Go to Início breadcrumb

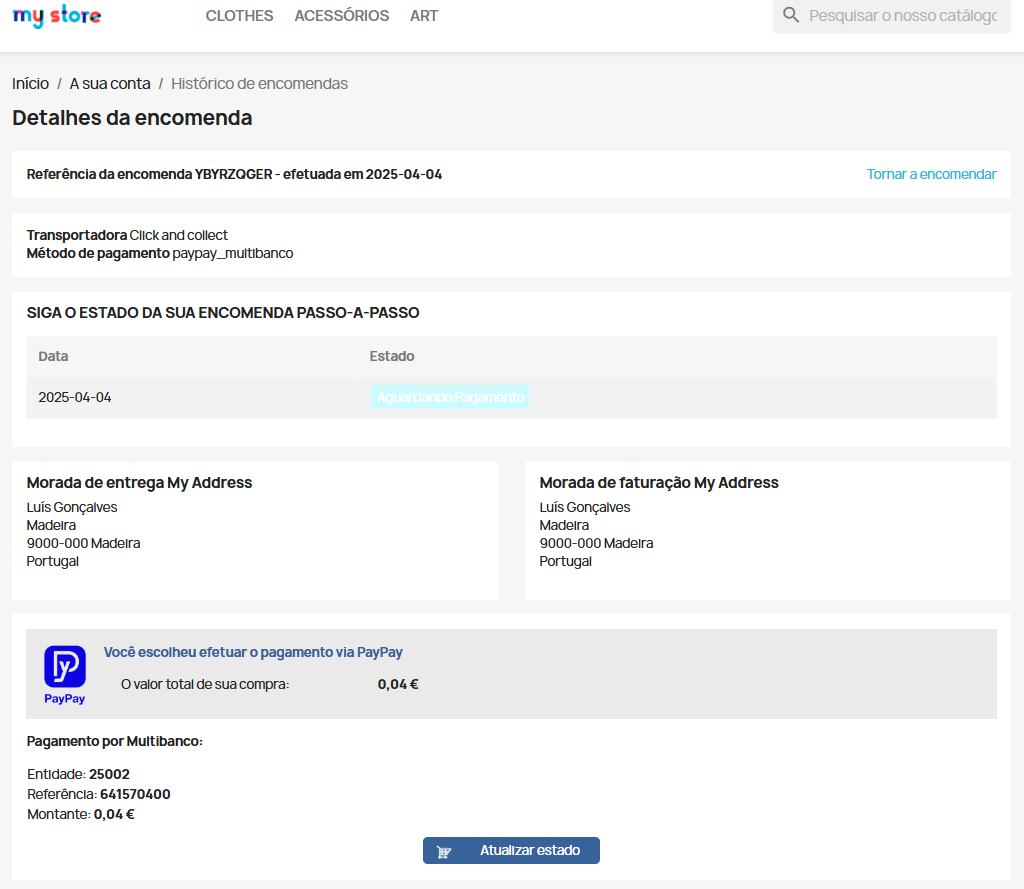click(x=30, y=84)
